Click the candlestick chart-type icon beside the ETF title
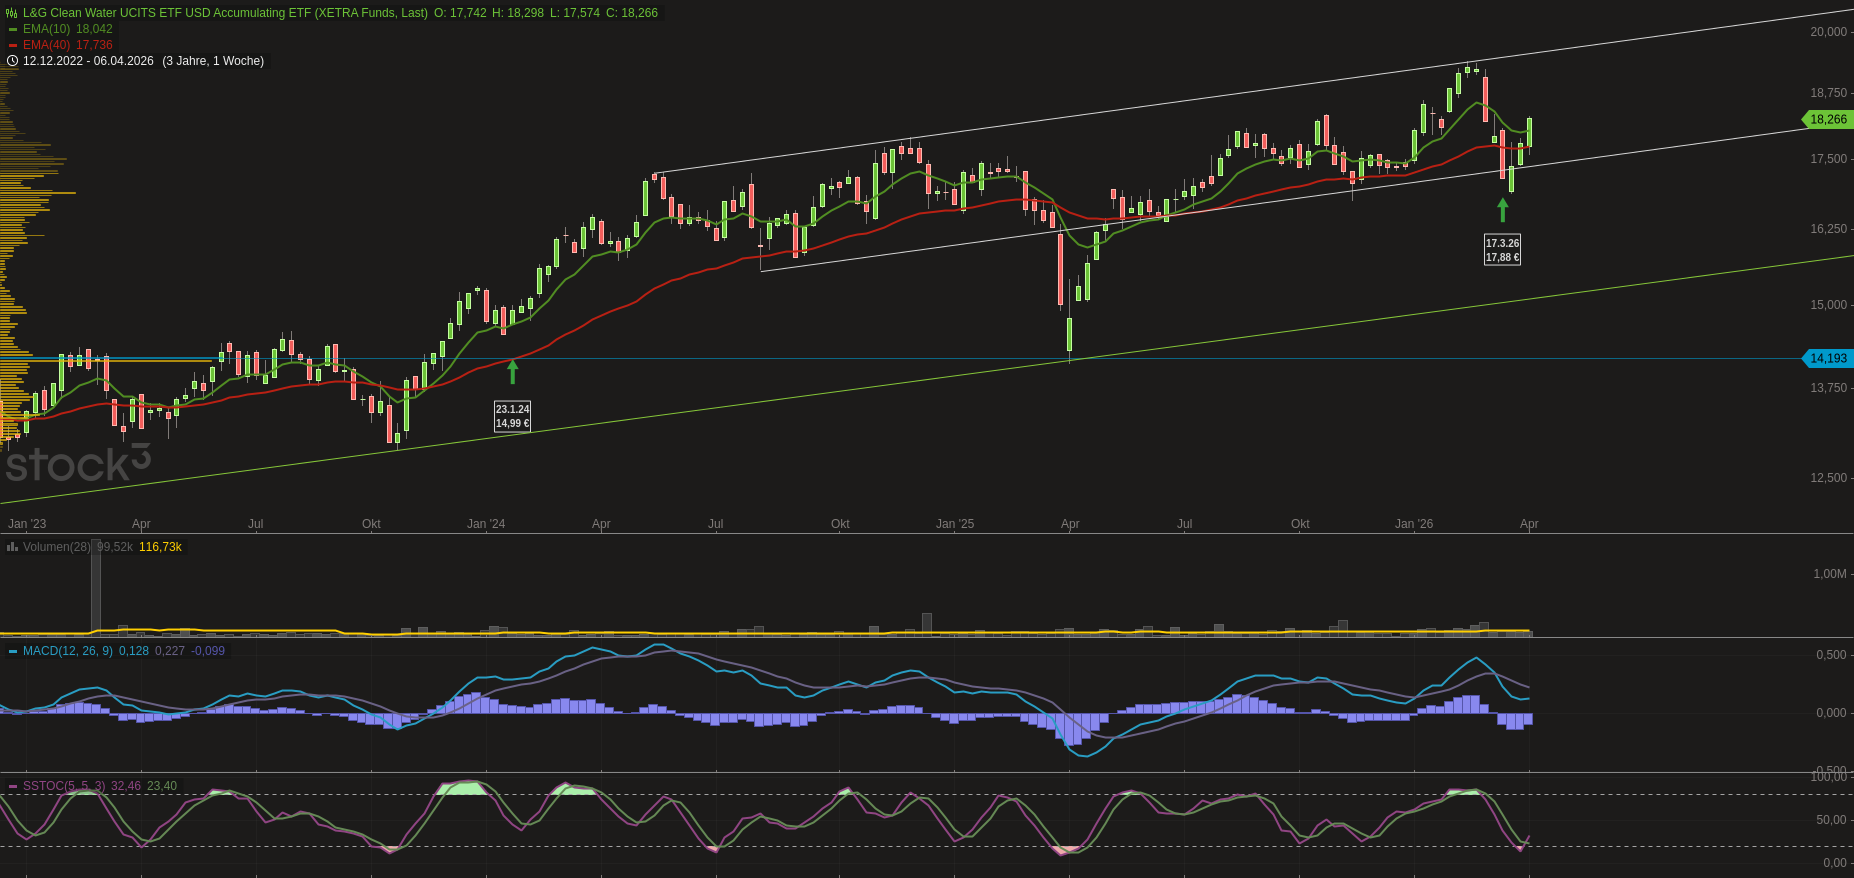This screenshot has width=1854, height=878. point(12,13)
